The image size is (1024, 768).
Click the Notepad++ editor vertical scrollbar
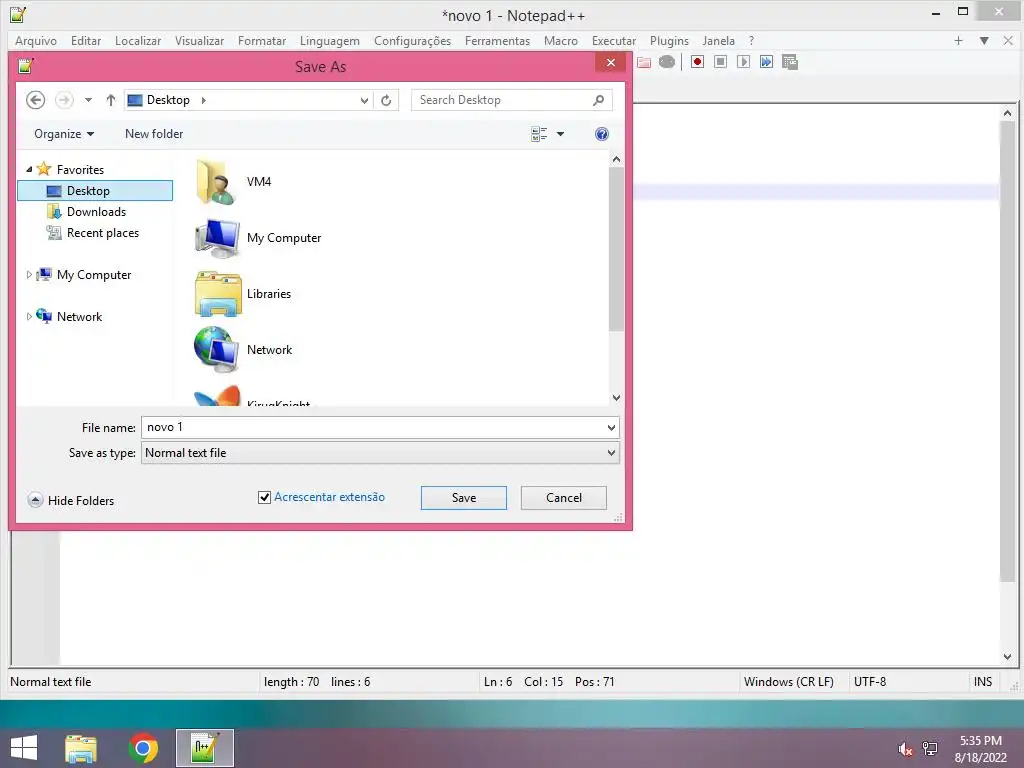point(1007,351)
